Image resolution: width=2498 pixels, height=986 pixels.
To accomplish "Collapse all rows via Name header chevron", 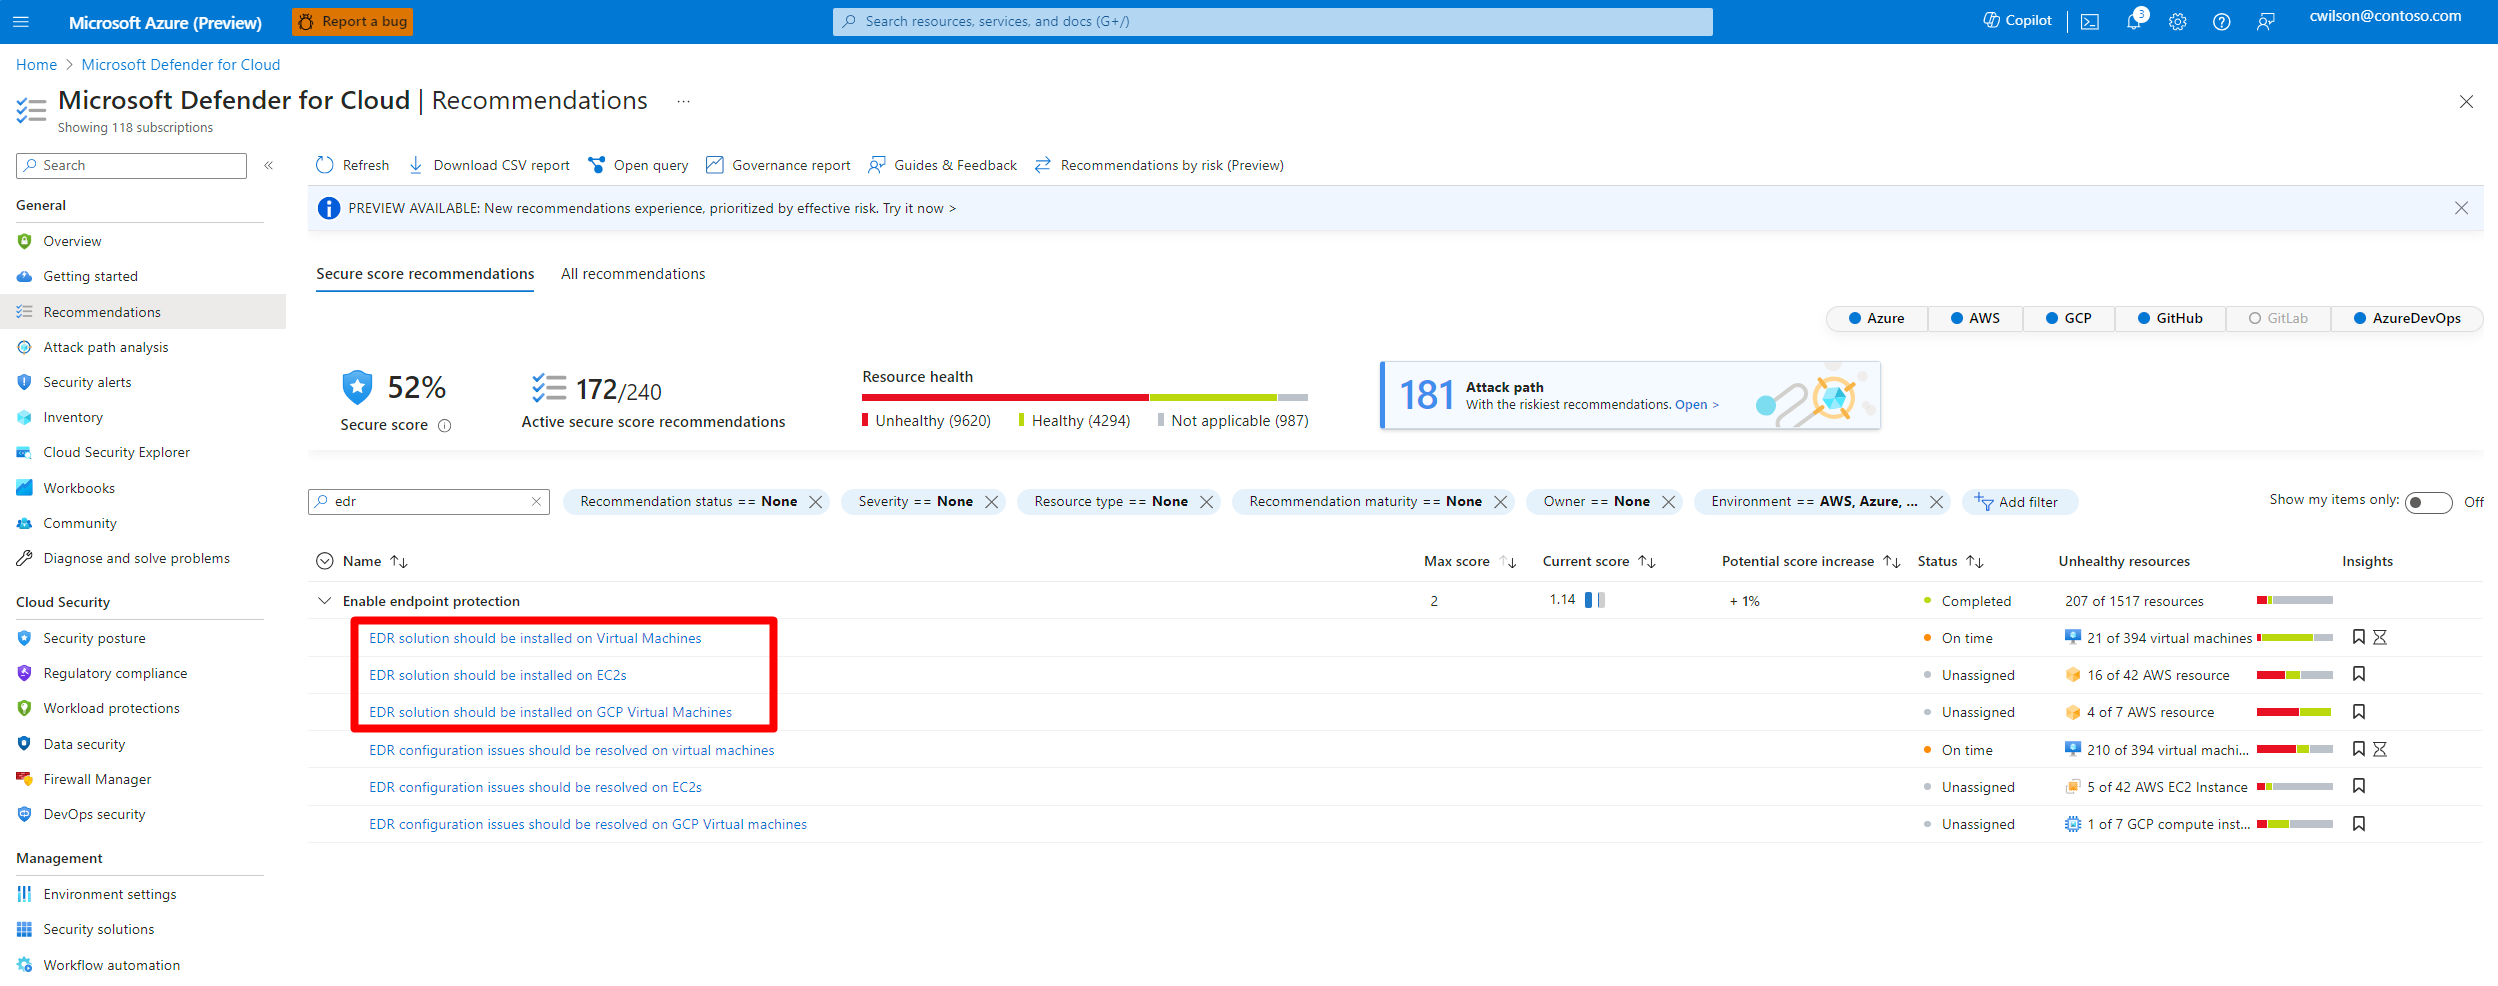I will point(324,561).
